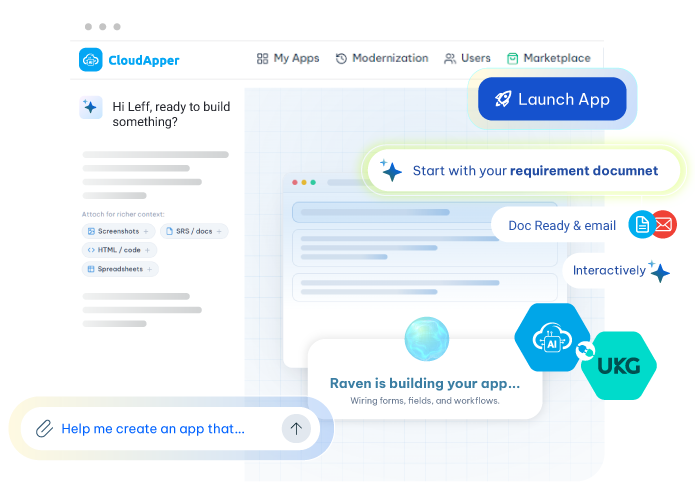This screenshot has width=695, height=492.
Task: Click the red email envelope icon
Action: (x=664, y=225)
